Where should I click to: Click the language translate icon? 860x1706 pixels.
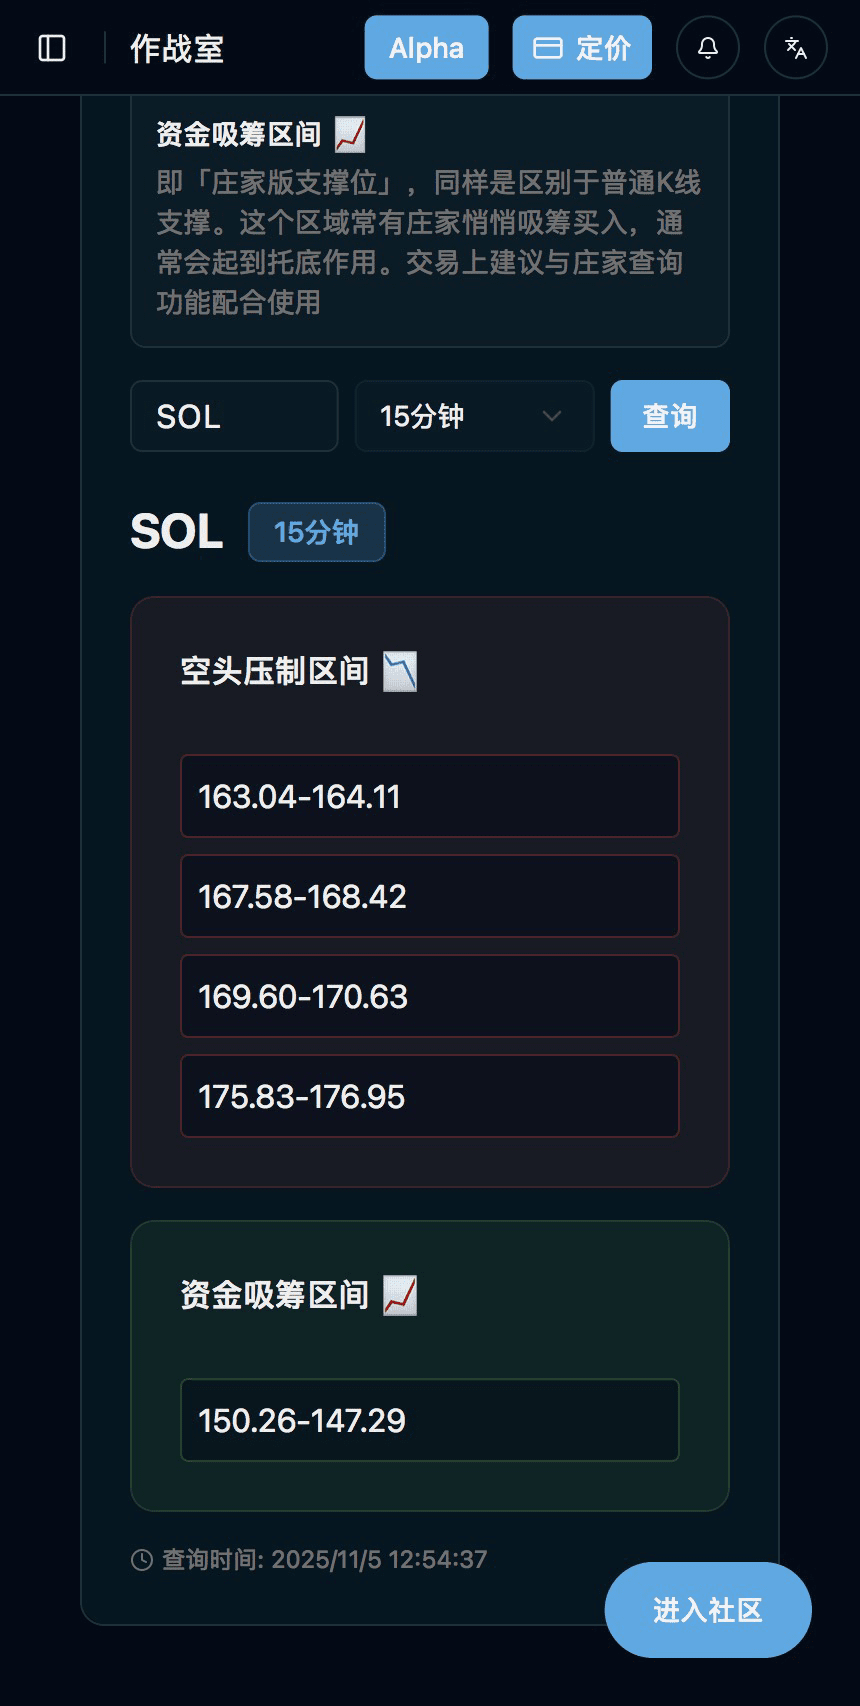point(796,48)
